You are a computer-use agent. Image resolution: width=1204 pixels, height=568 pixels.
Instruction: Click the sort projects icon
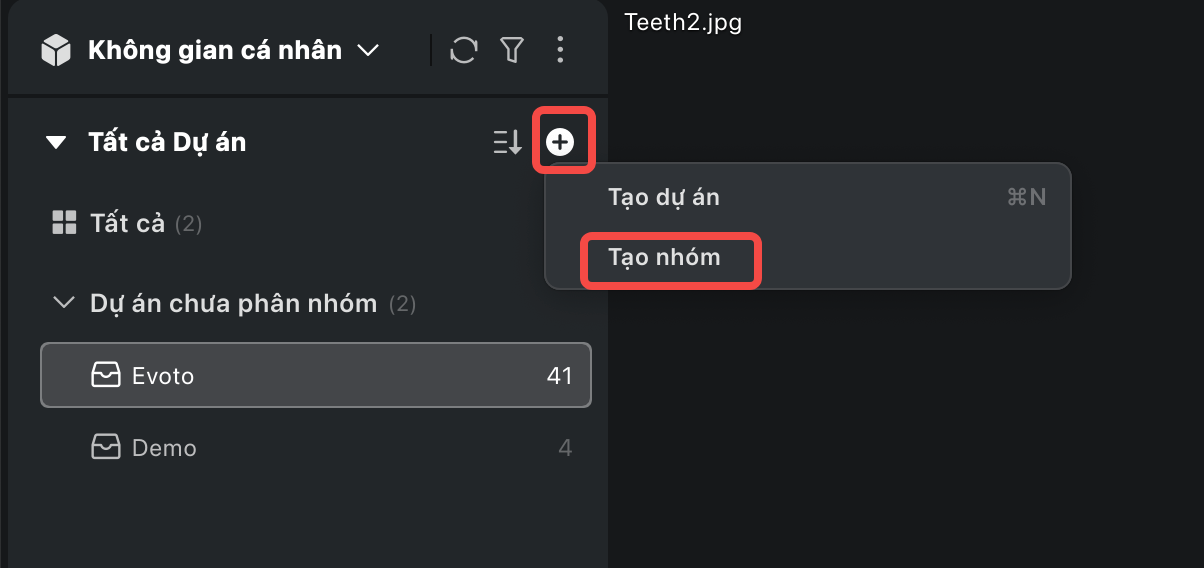pos(508,143)
